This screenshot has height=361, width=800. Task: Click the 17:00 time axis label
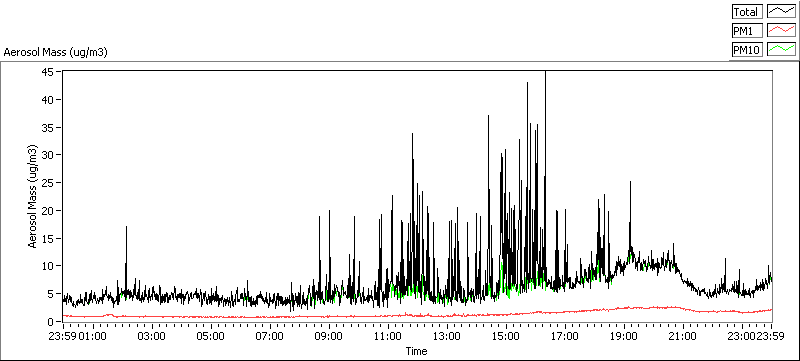(x=565, y=337)
